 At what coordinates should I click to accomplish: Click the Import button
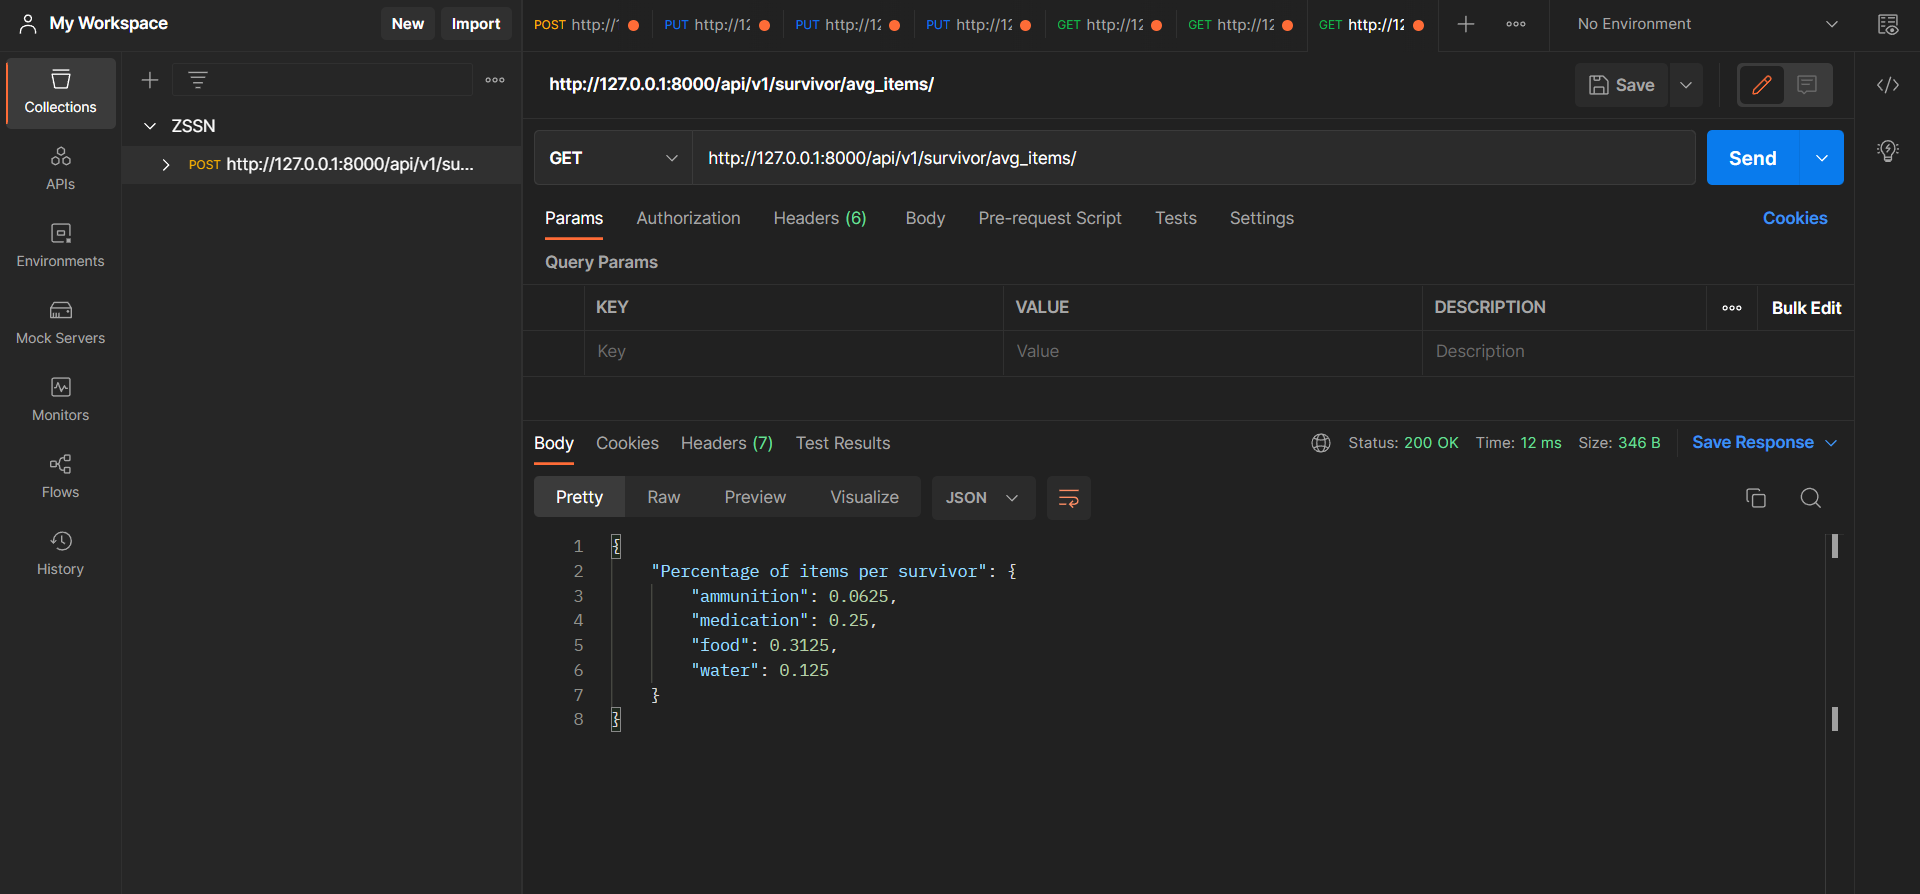click(476, 24)
